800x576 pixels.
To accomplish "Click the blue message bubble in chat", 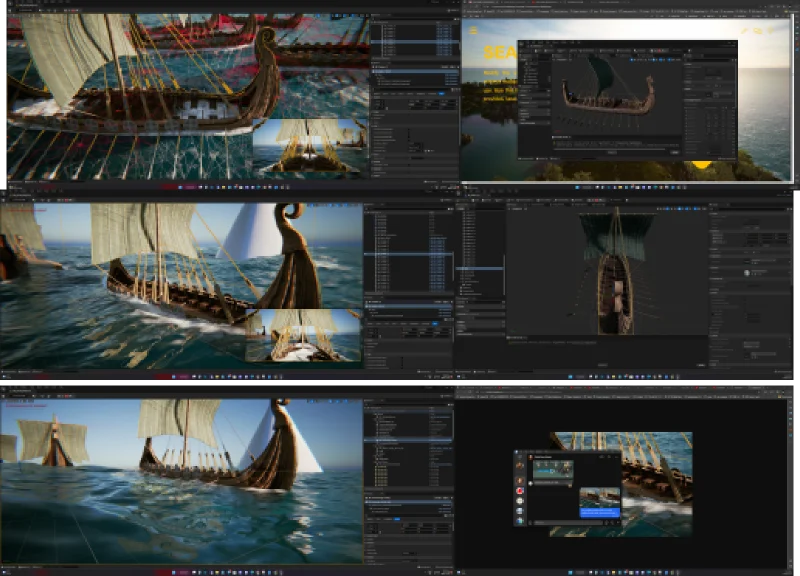I will [600, 512].
